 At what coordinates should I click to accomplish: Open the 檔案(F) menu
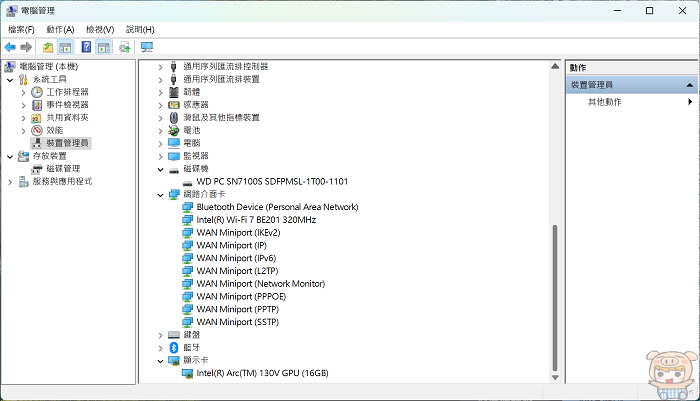tap(21, 29)
